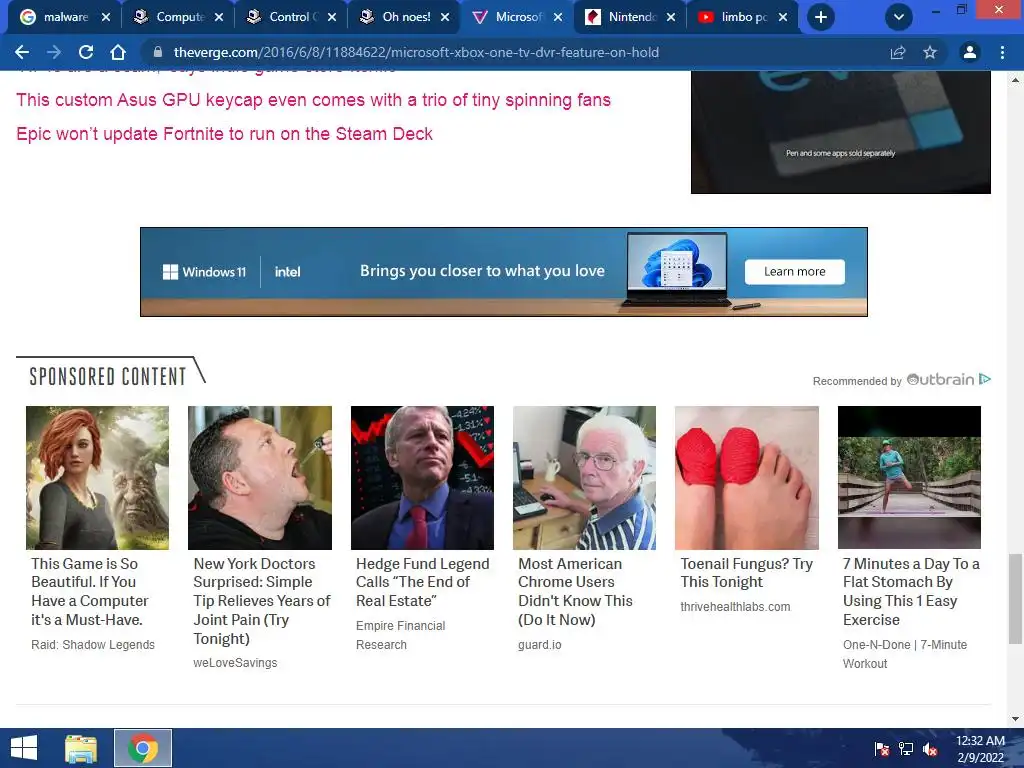1024x768 pixels.
Task: Switch to the Oh noes! tab
Action: point(396,17)
